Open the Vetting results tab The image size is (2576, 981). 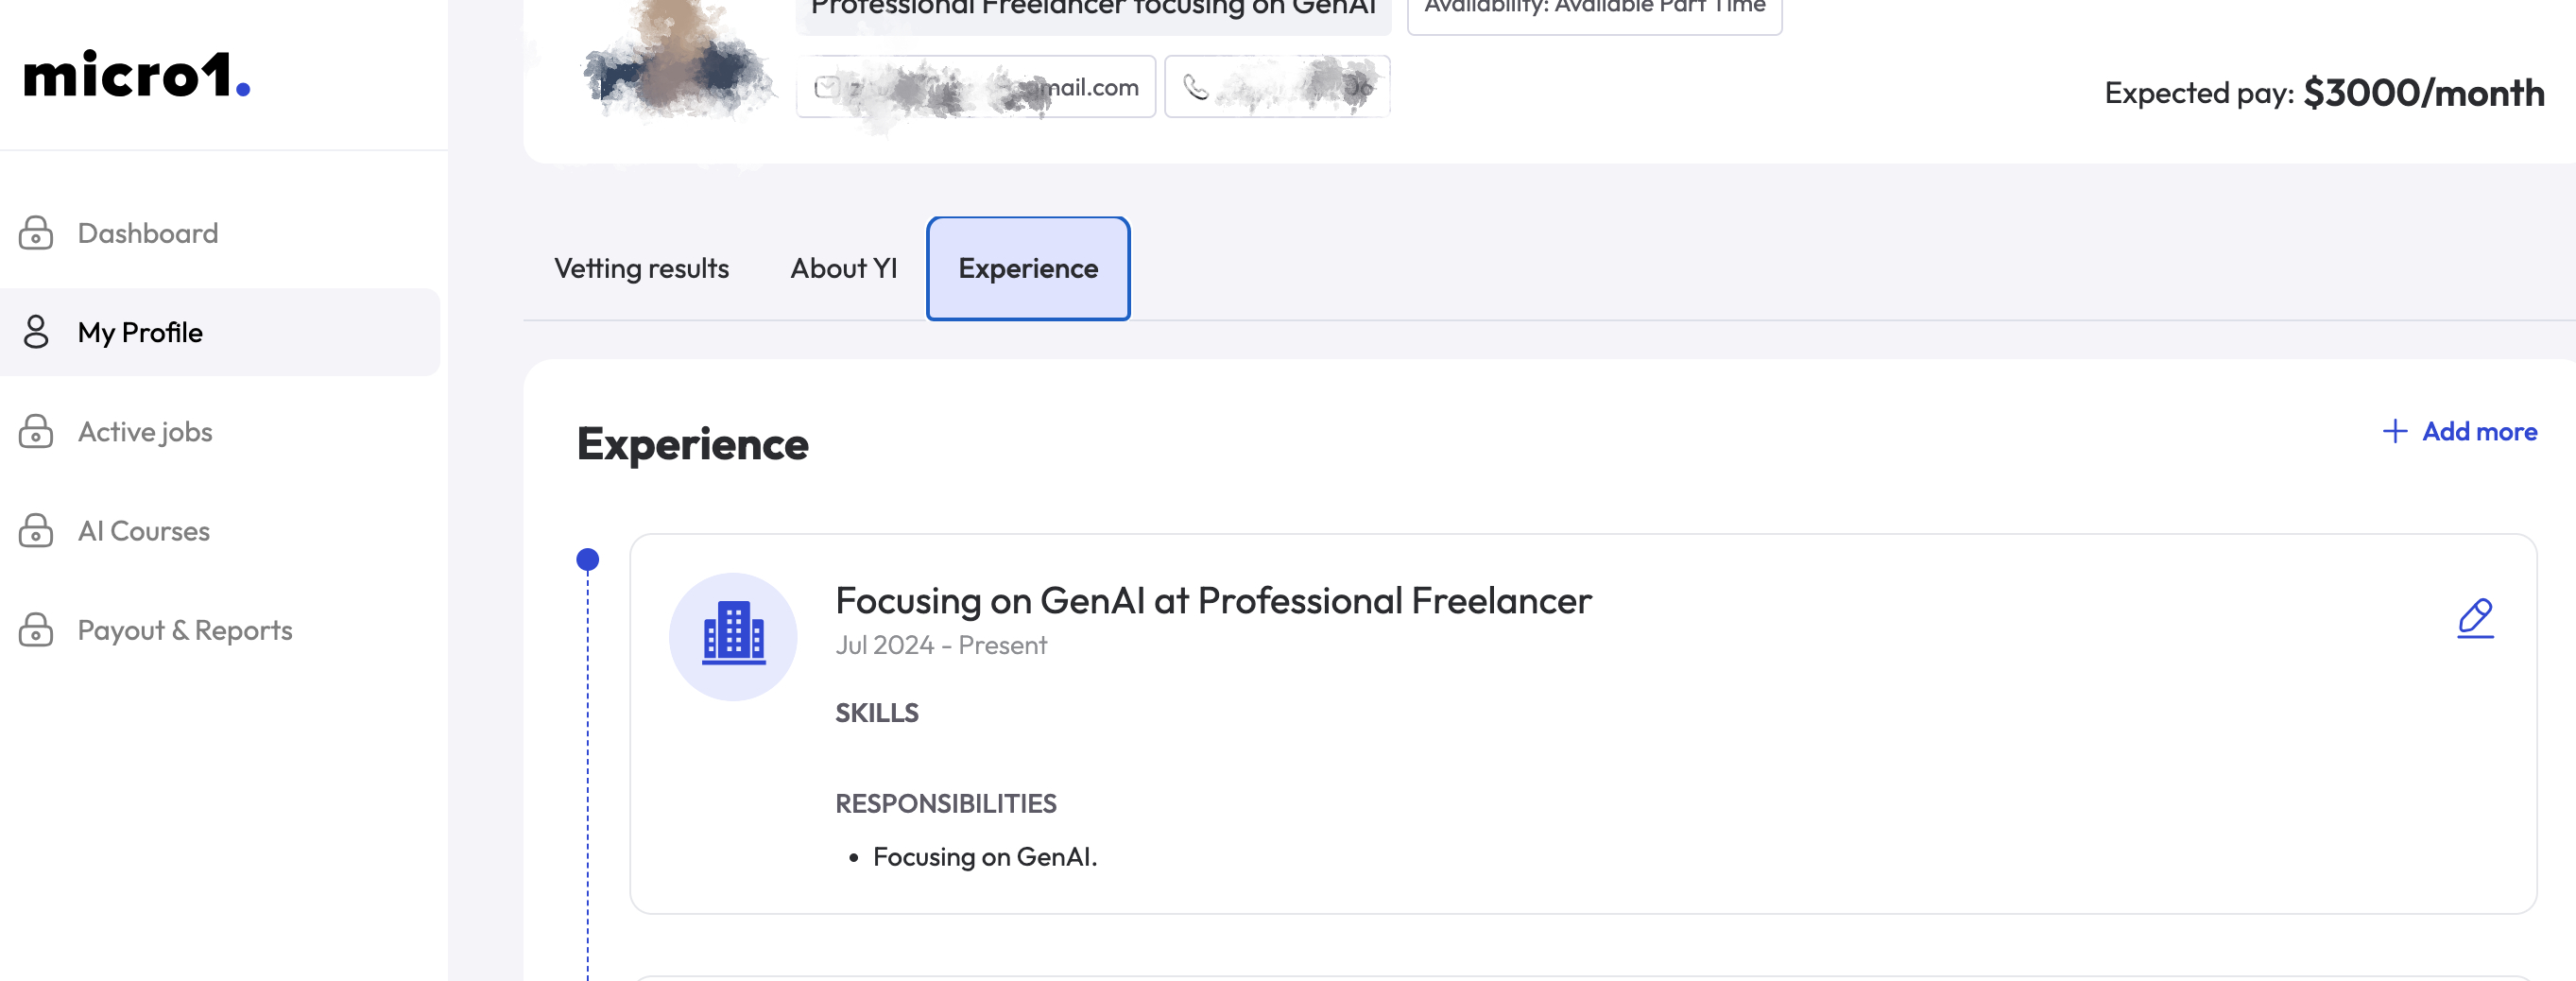[641, 268]
